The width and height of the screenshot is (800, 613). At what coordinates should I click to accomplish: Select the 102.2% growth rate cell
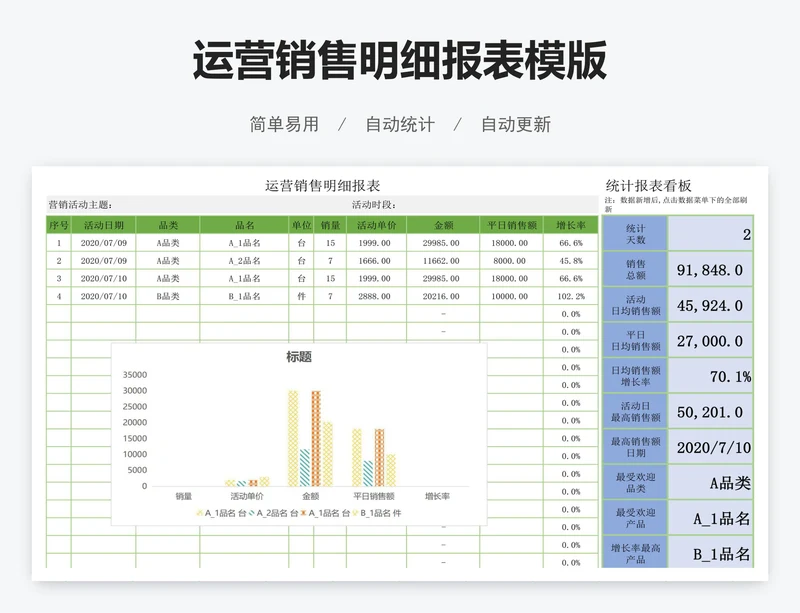(570, 296)
